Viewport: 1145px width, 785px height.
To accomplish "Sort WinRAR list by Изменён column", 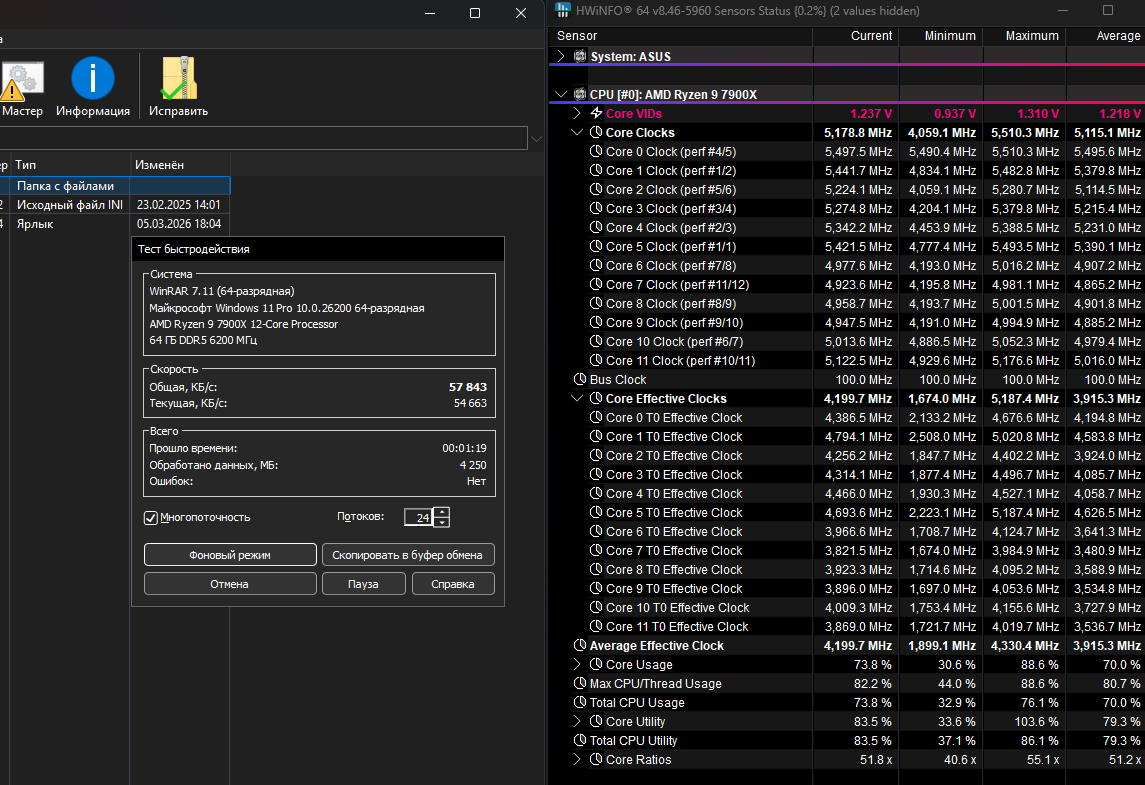I will [x=180, y=165].
